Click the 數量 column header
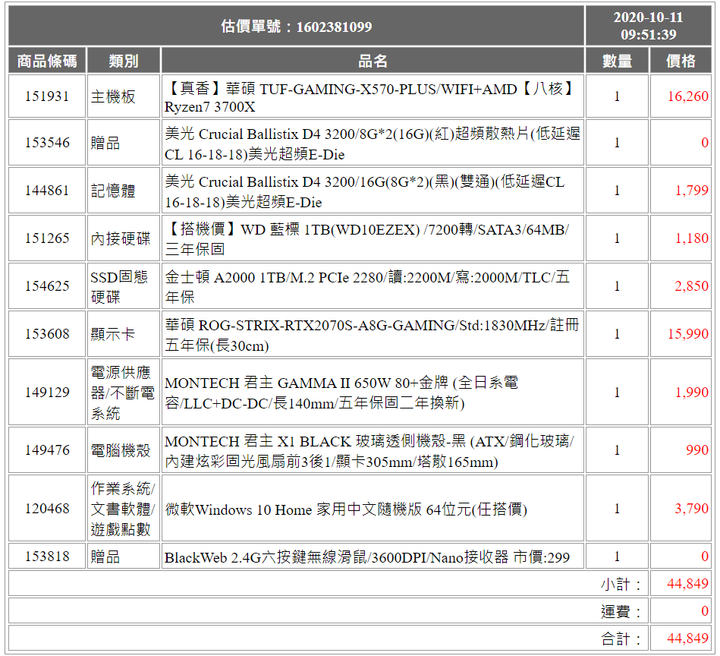Viewport: 720px width, 656px height. (x=617, y=61)
